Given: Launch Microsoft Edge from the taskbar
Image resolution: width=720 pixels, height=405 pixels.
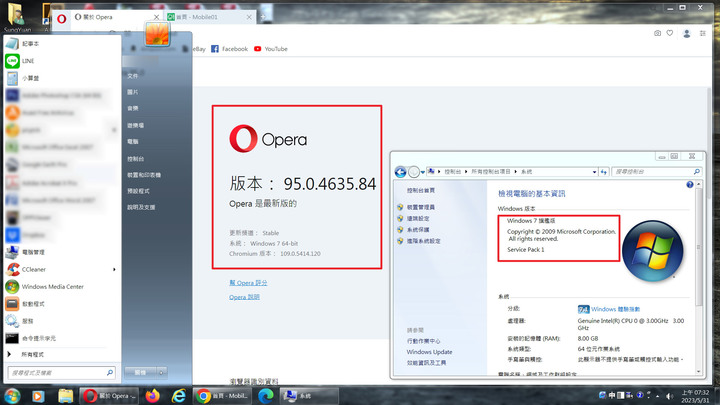Looking at the screenshot, I should click(x=265, y=396).
